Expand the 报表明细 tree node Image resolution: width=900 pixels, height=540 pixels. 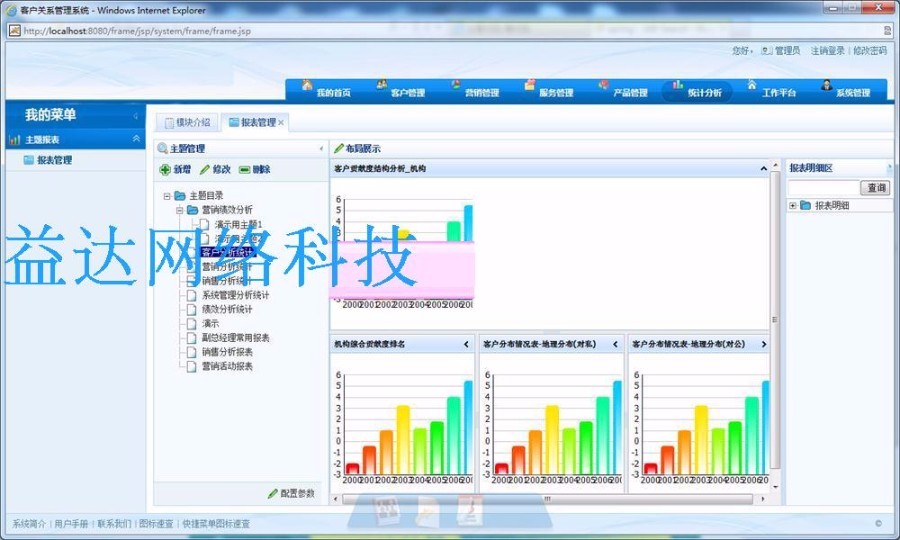pyautogui.click(x=793, y=205)
